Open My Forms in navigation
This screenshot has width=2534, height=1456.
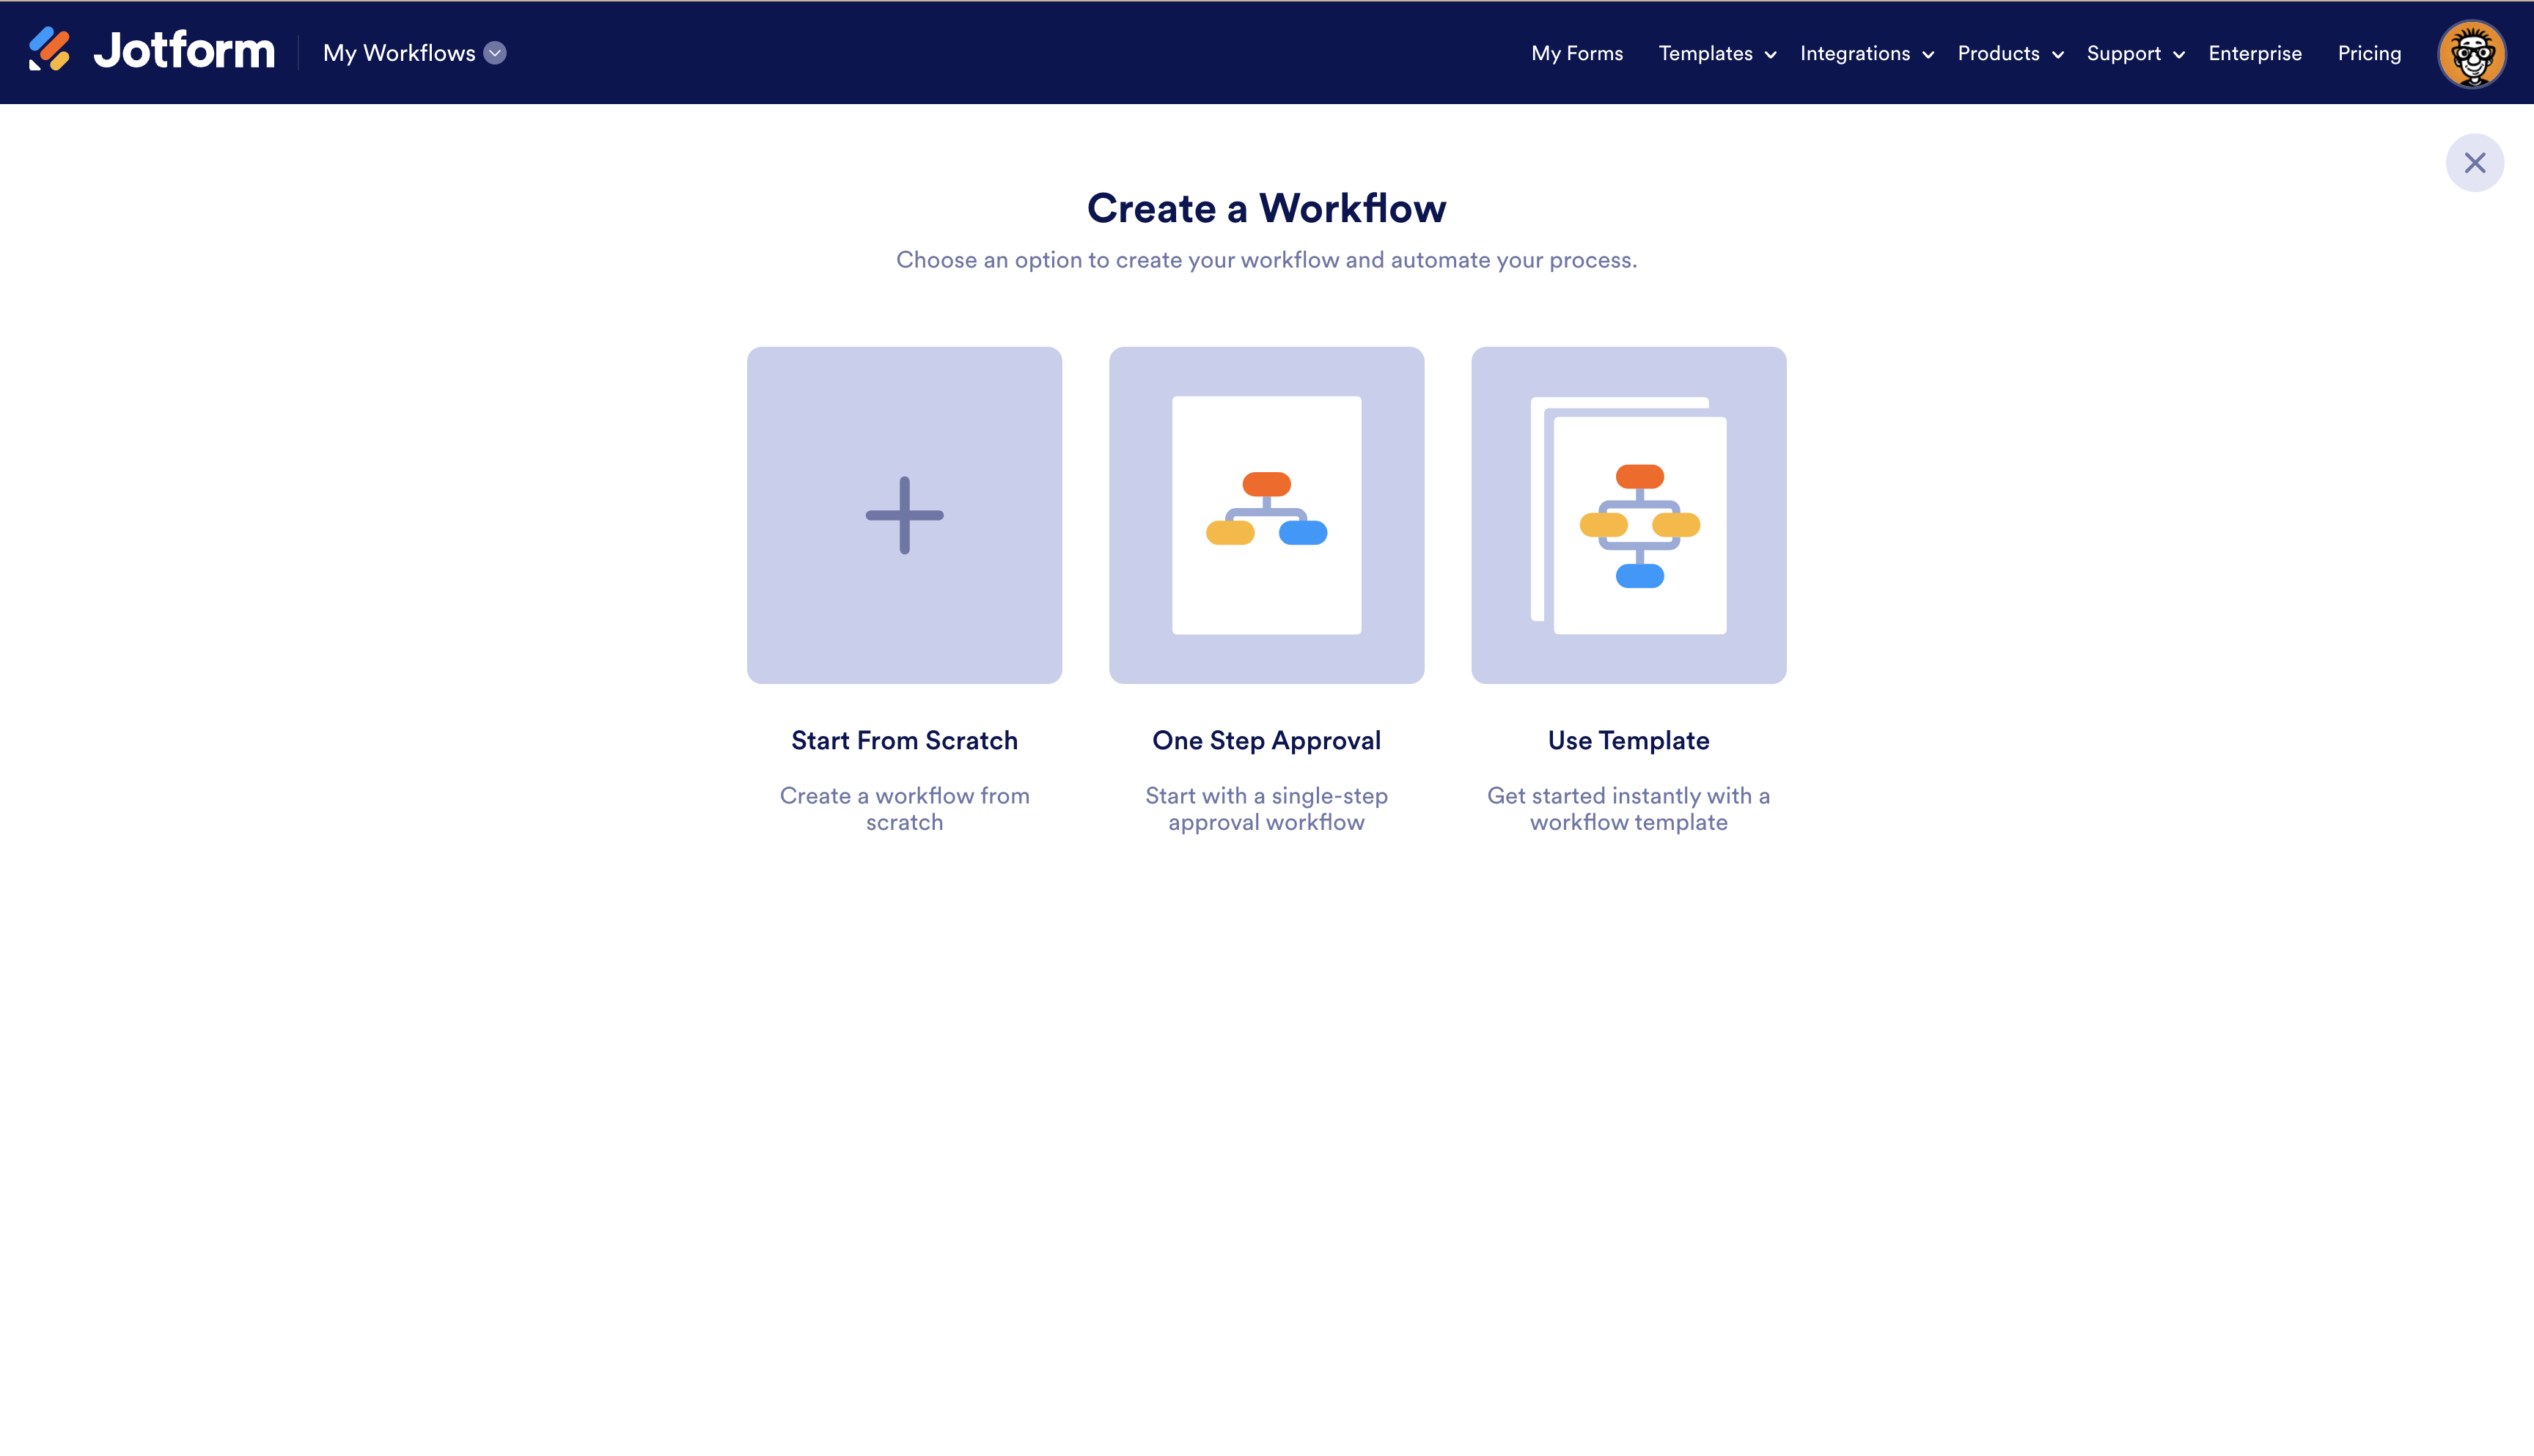[x=1577, y=53]
